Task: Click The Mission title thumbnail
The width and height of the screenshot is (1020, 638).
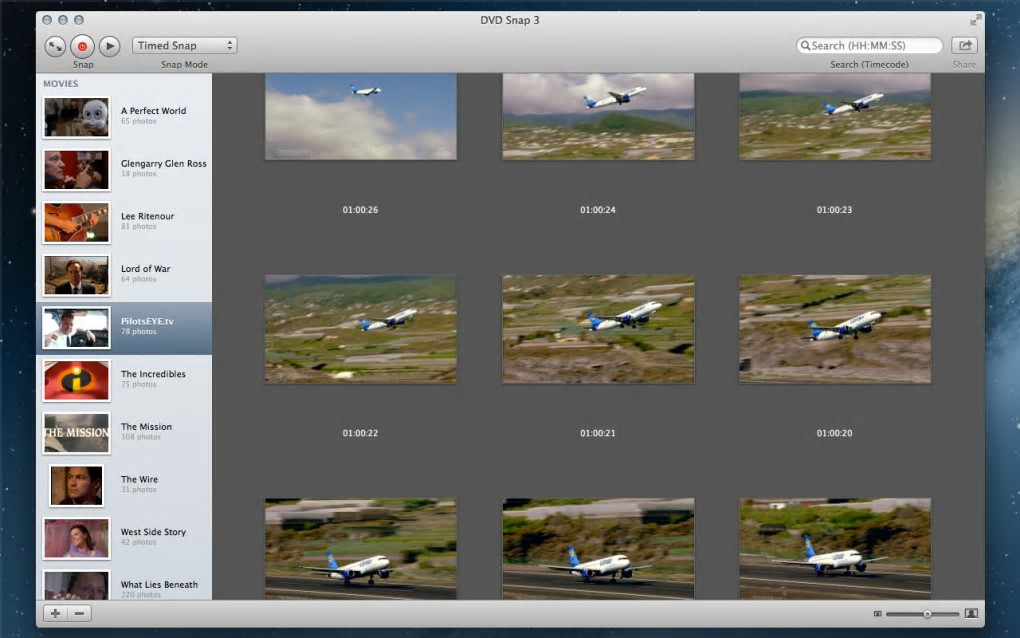Action: click(77, 433)
